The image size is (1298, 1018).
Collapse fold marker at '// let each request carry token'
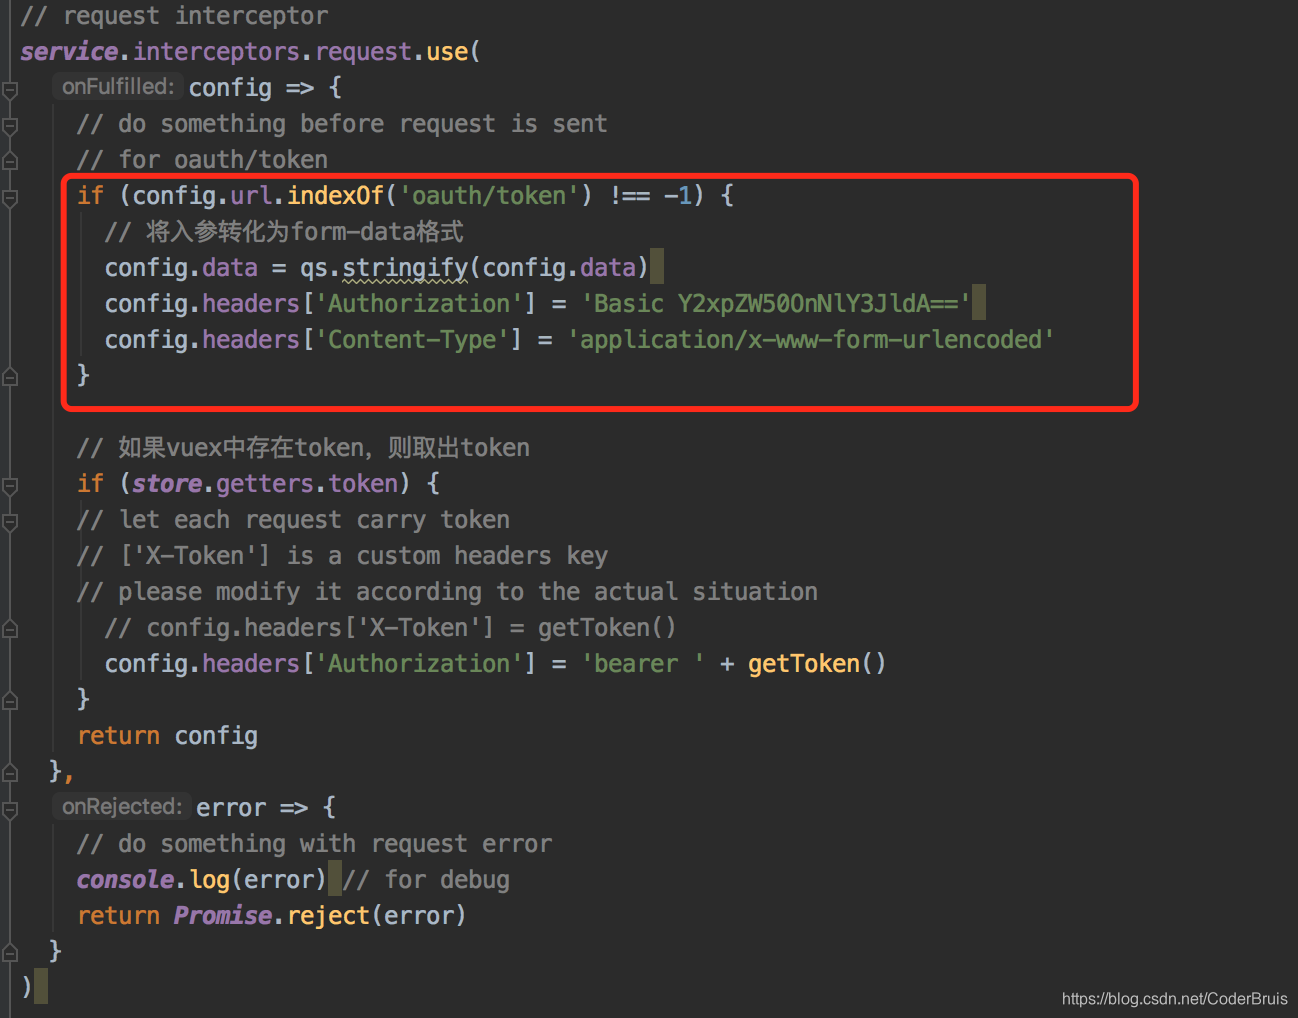10,523
